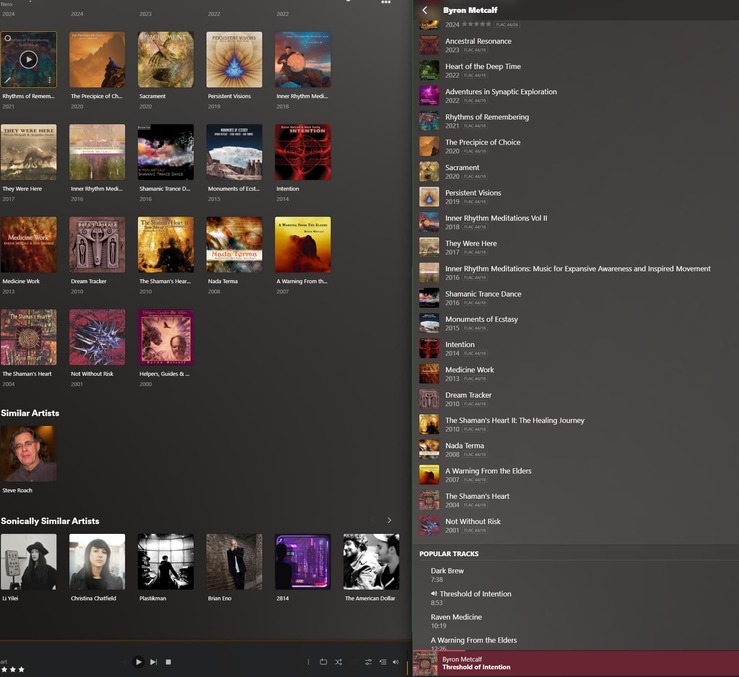
Task: Open the Persistent Visions album cover
Action: pyautogui.click(x=234, y=59)
